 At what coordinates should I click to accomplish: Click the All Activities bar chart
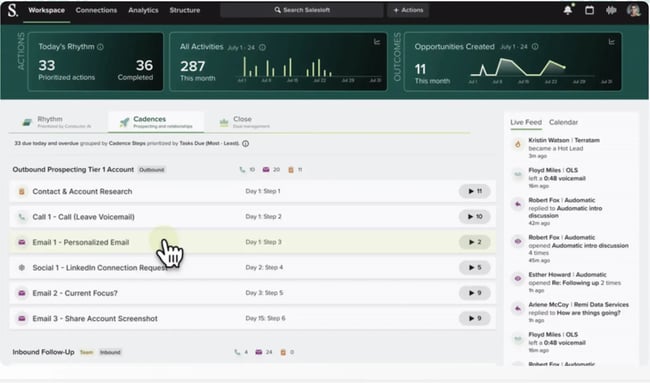[309, 69]
